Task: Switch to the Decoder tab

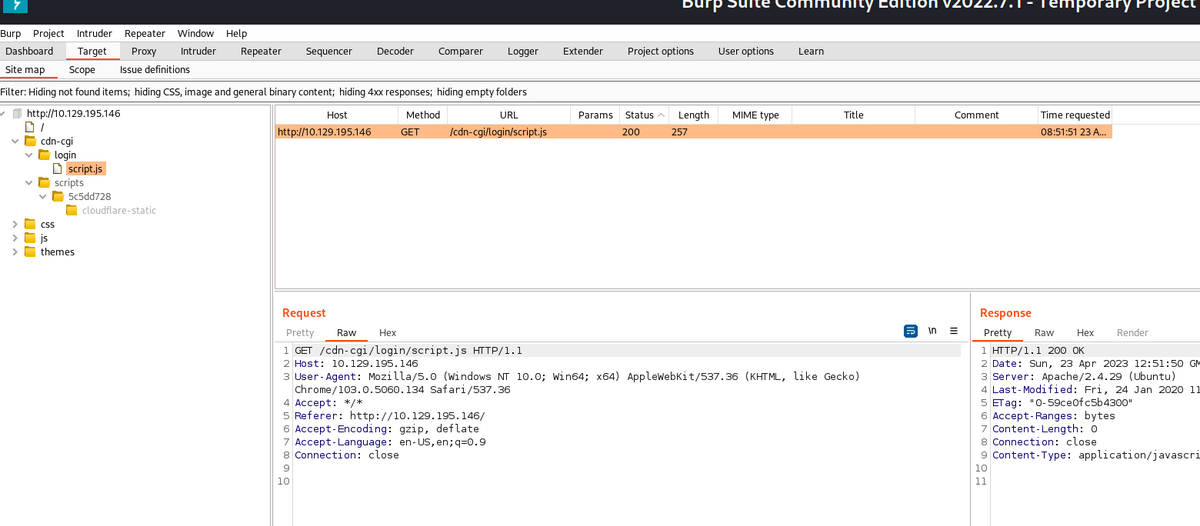Action: click(x=395, y=51)
